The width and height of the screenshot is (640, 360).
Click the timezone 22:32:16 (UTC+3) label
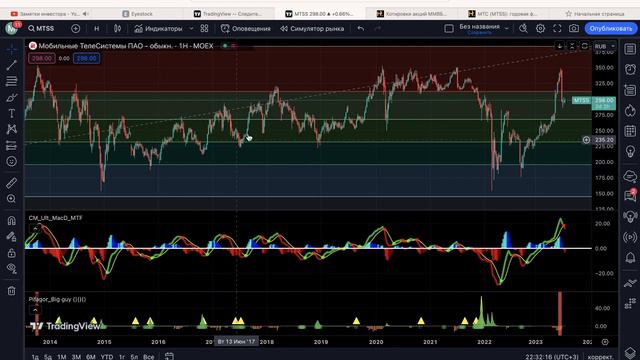coord(552,357)
